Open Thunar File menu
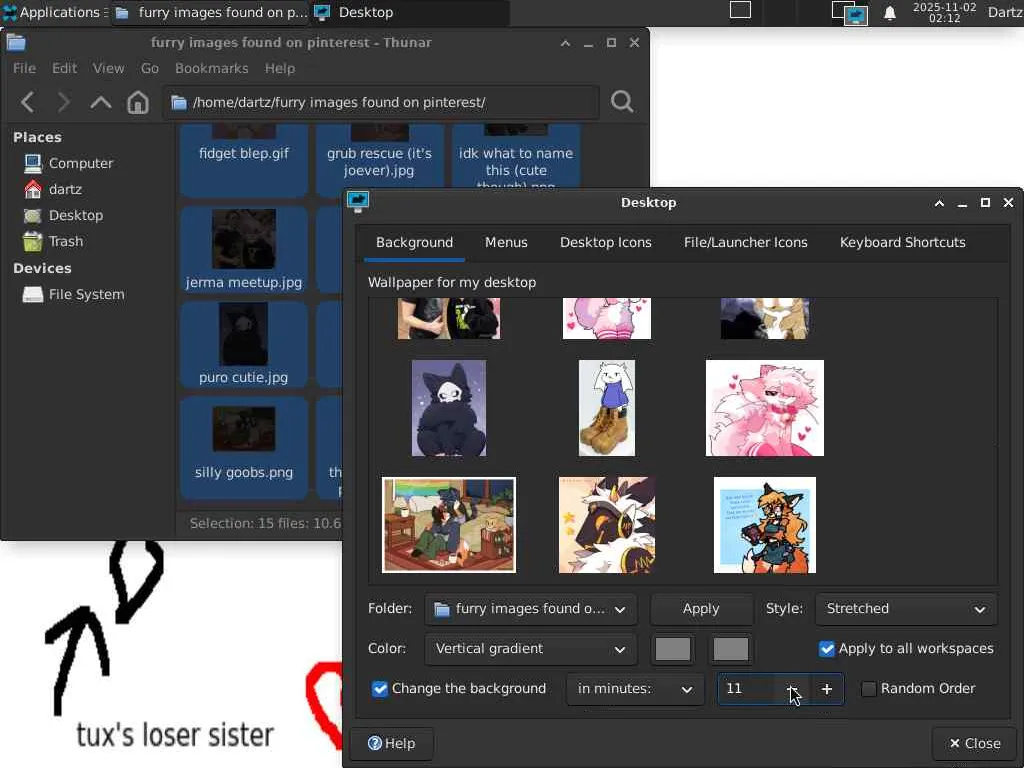This screenshot has height=768, width=1024. (x=24, y=68)
